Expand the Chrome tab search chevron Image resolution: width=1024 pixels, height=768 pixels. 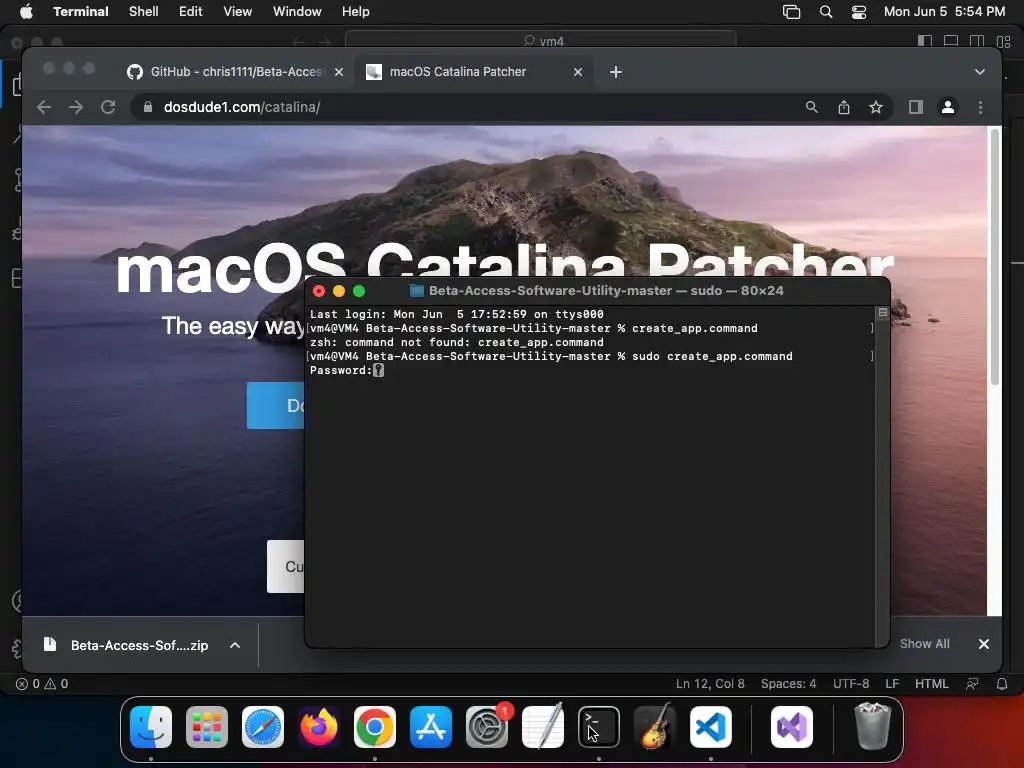click(980, 72)
